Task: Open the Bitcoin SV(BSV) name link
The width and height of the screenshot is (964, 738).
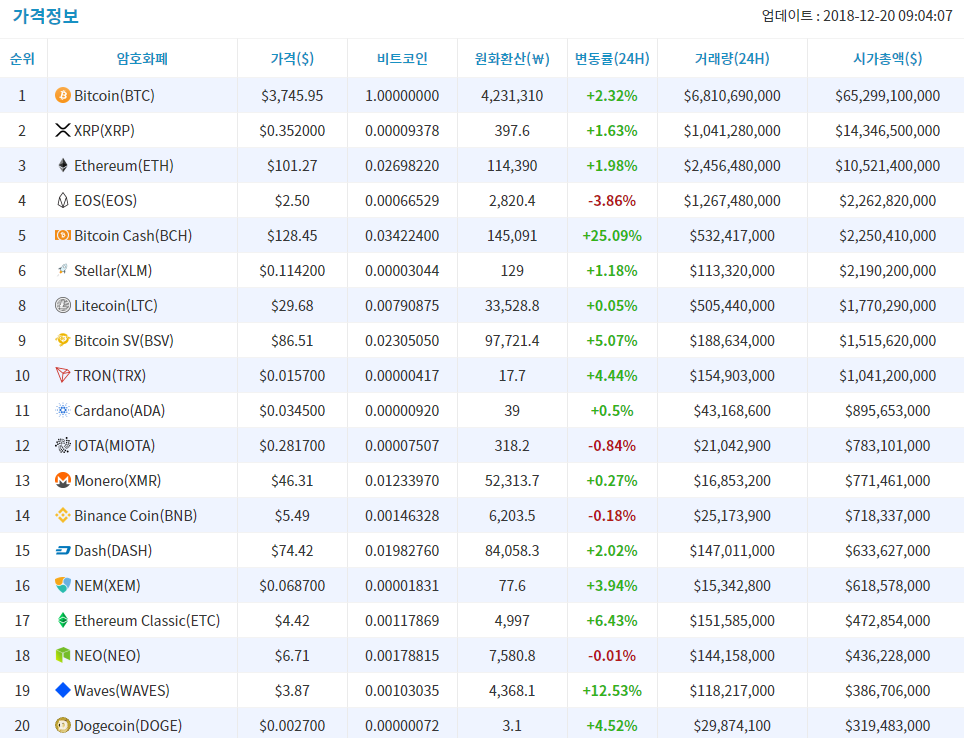Action: pyautogui.click(x=124, y=341)
